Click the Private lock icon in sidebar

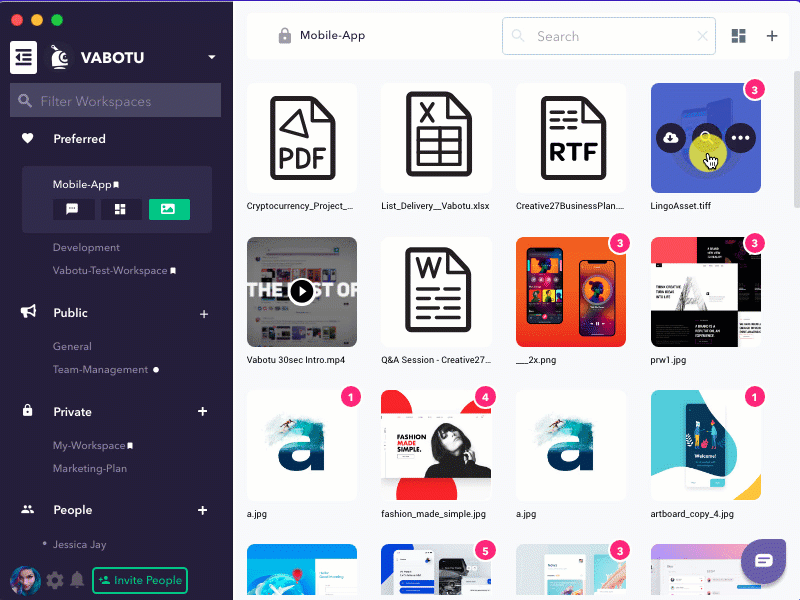pyautogui.click(x=28, y=410)
